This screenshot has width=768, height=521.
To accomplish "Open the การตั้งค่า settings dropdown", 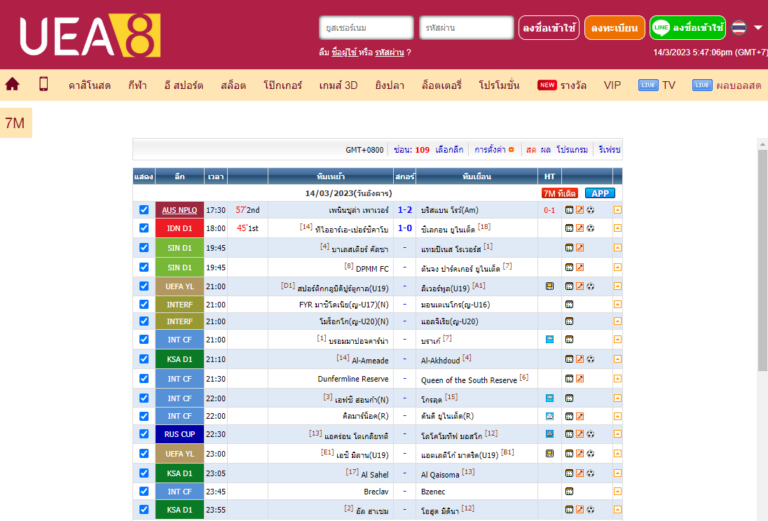I will (x=494, y=149).
